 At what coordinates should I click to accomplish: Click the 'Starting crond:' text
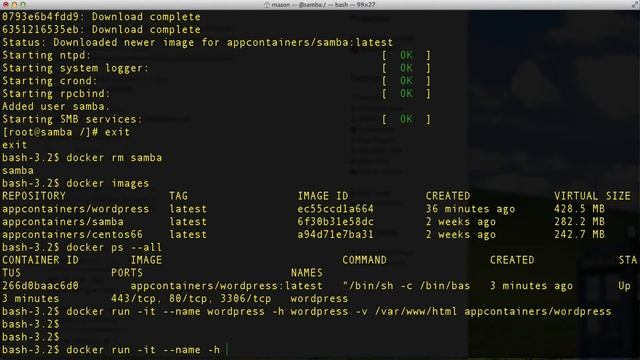(x=49, y=81)
